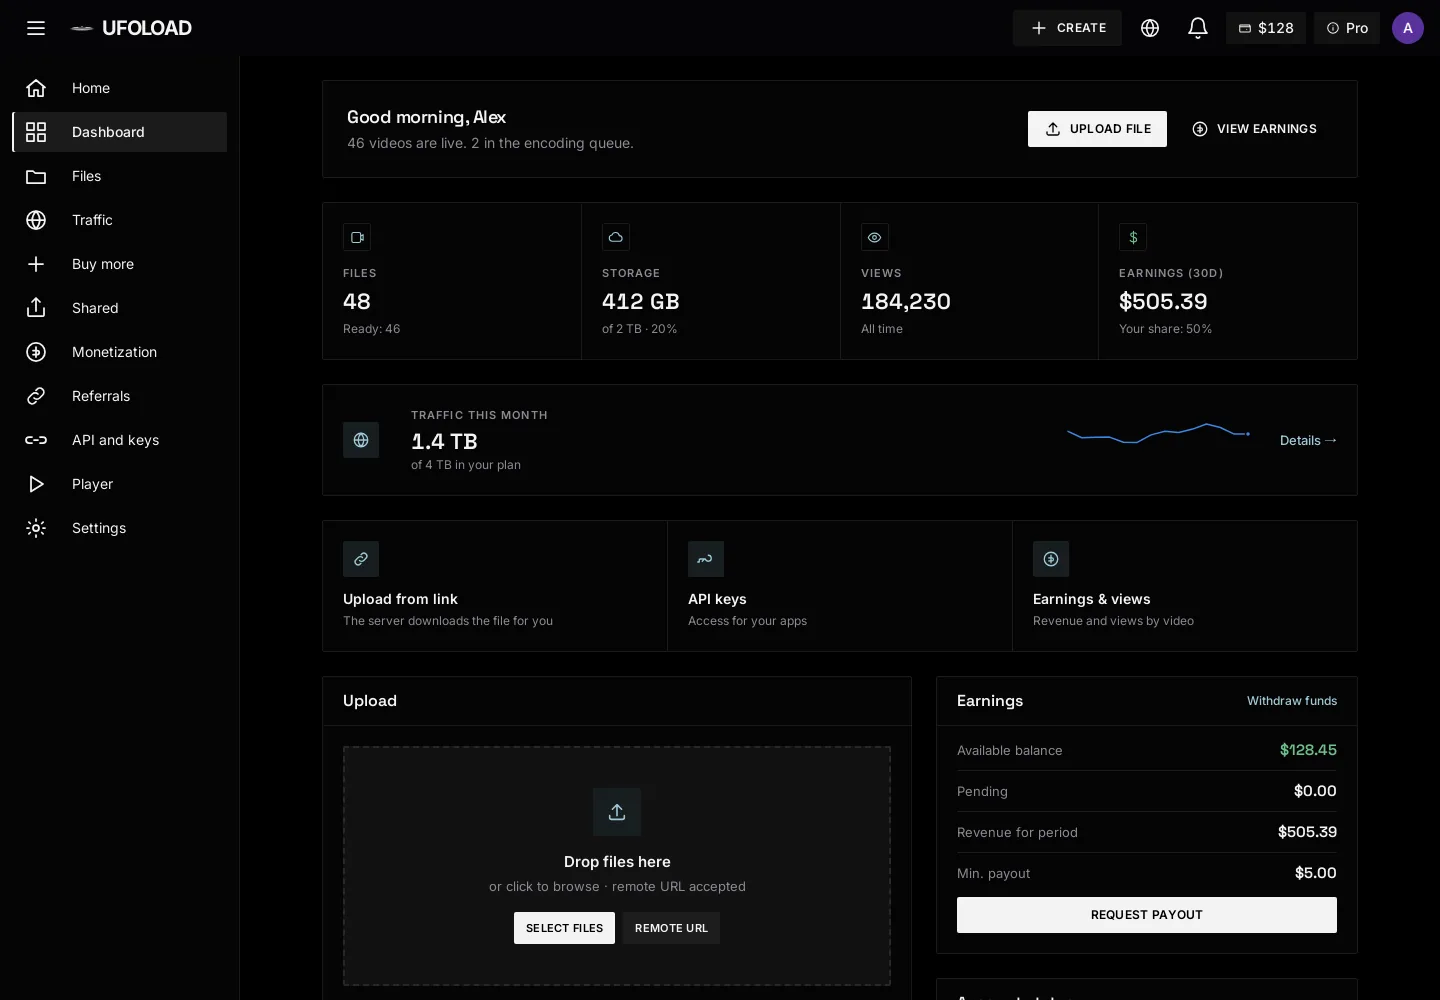This screenshot has width=1440, height=1000.
Task: Click the Remote URL button
Action: (x=671, y=928)
